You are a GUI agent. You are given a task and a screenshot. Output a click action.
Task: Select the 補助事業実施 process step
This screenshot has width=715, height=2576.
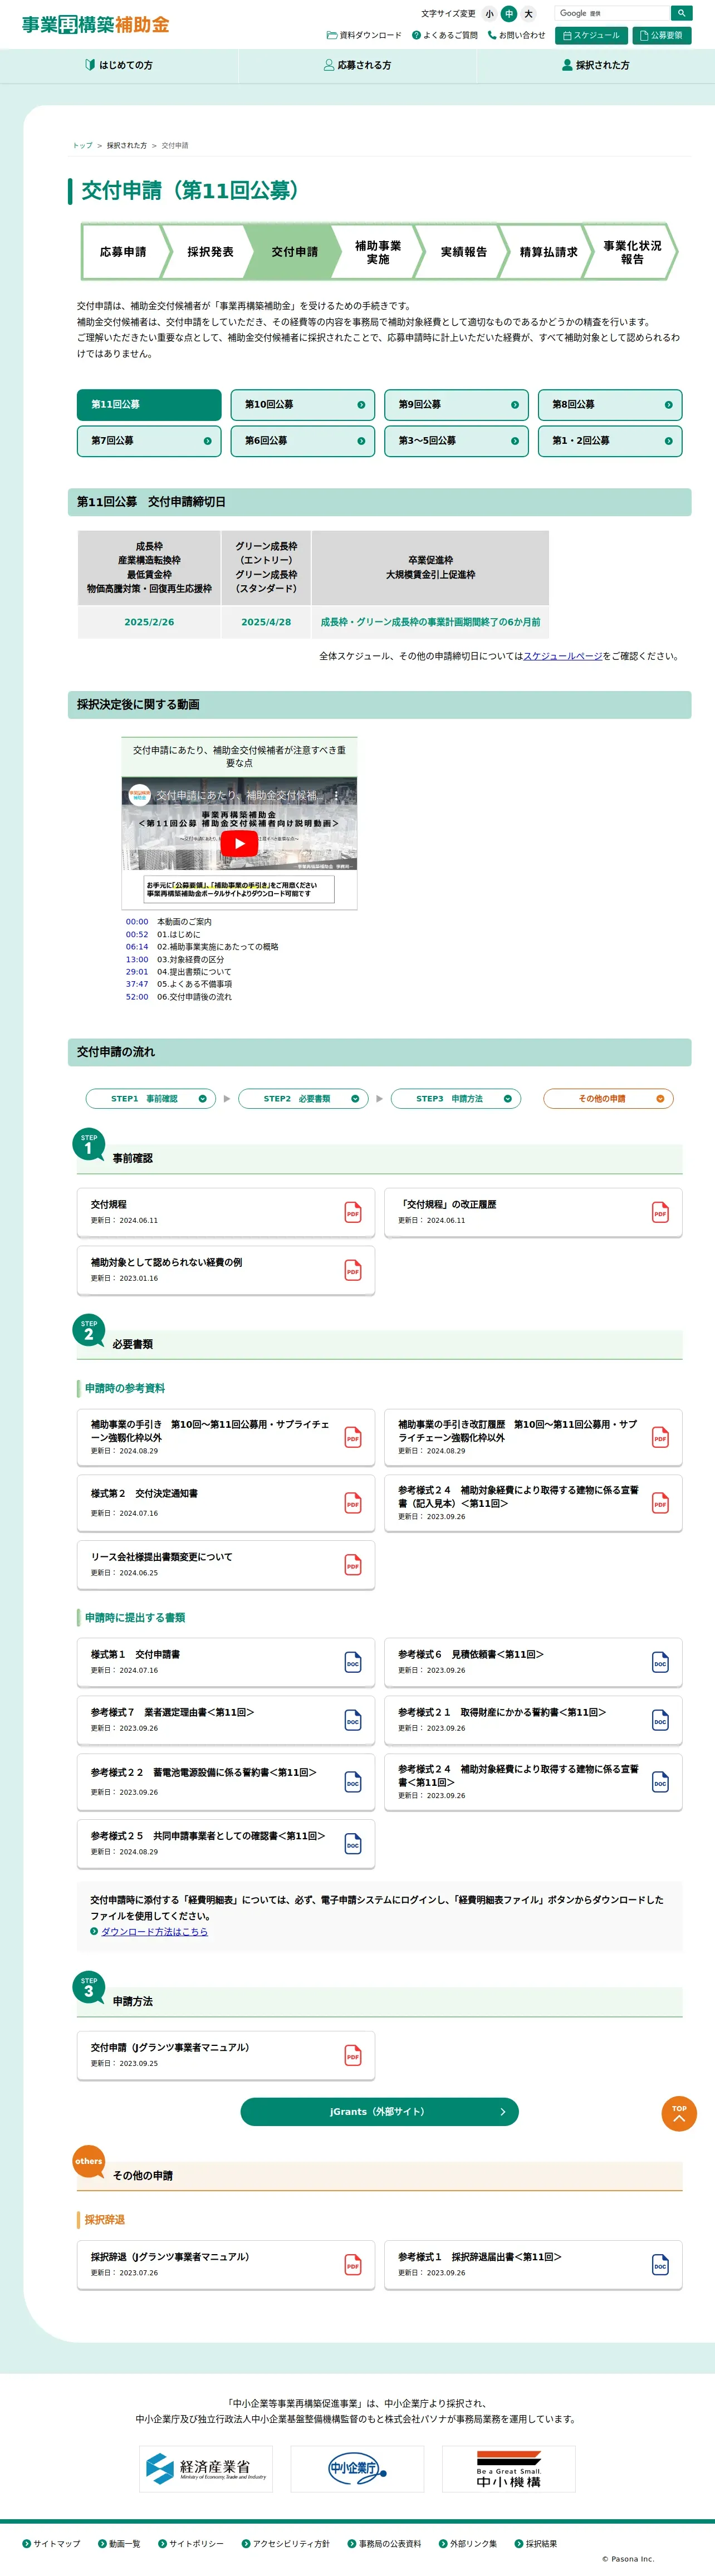point(378,252)
